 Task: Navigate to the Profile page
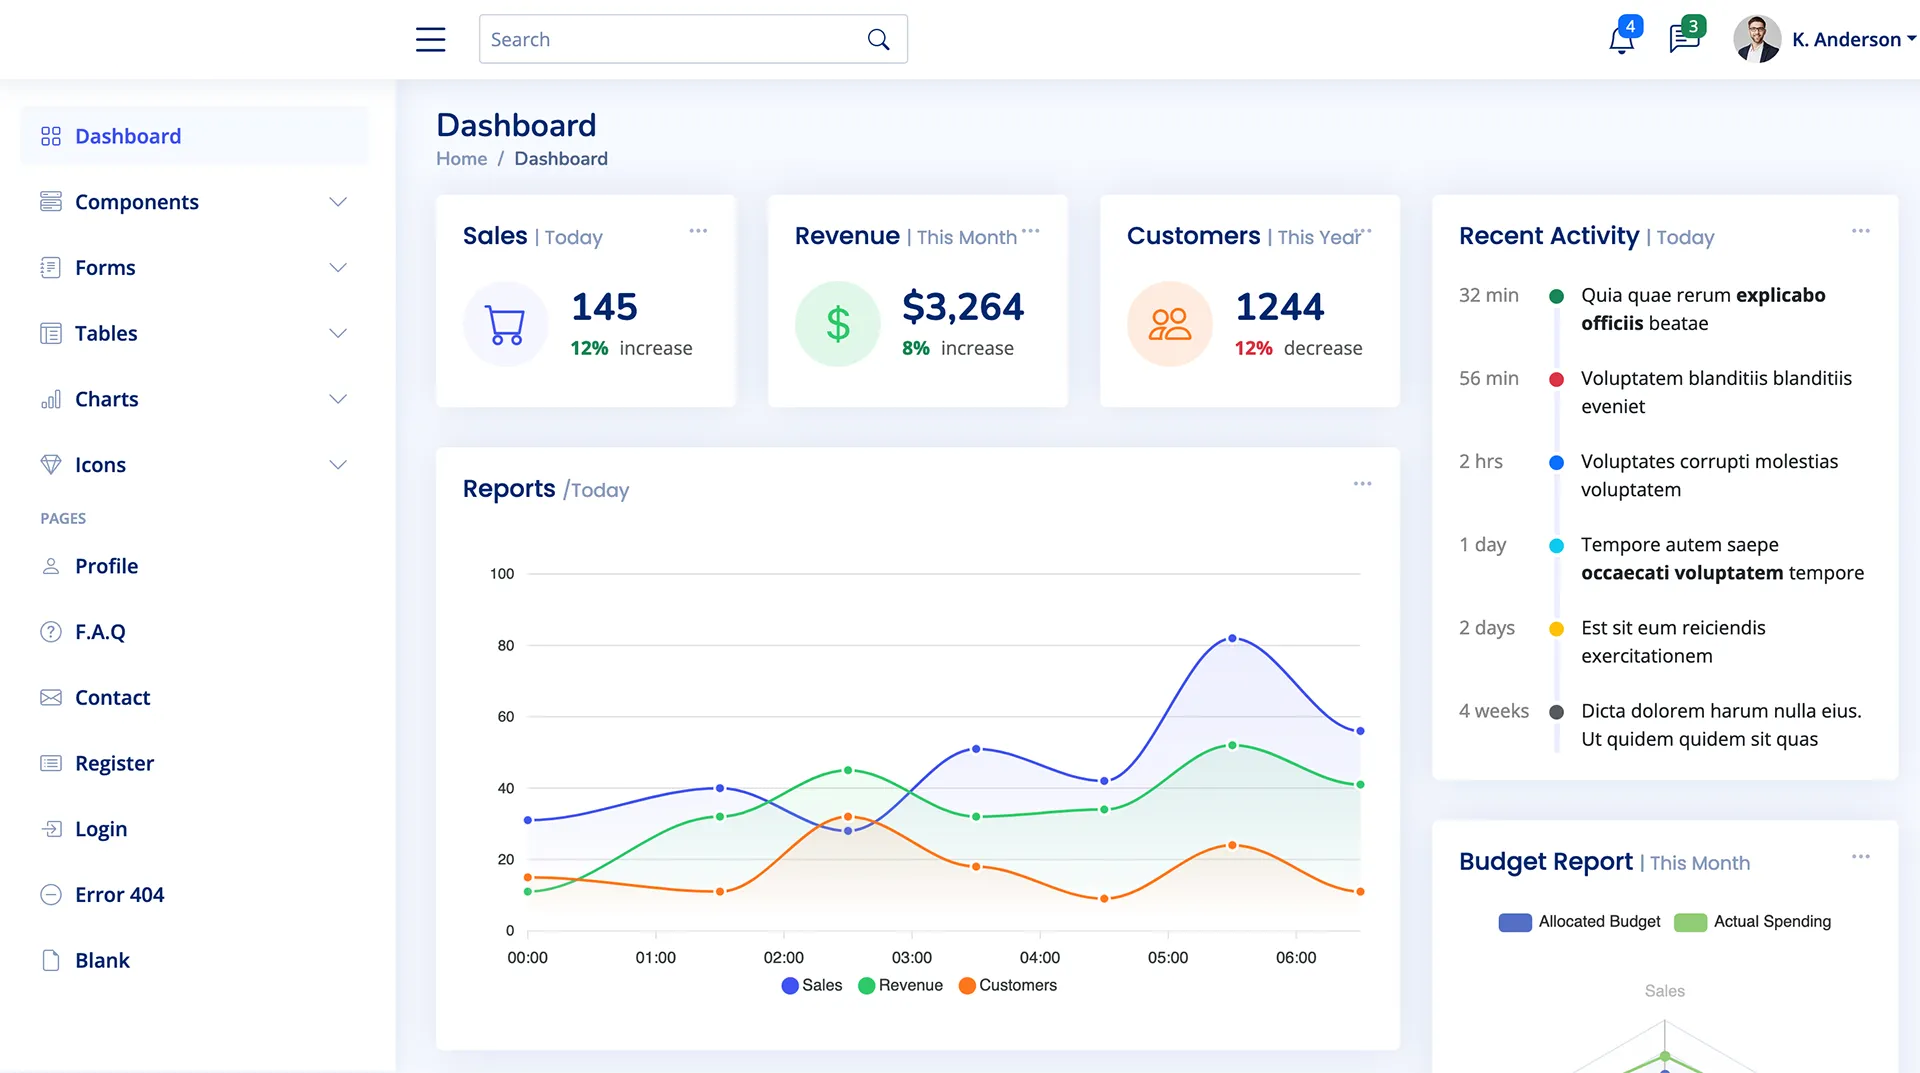click(106, 566)
